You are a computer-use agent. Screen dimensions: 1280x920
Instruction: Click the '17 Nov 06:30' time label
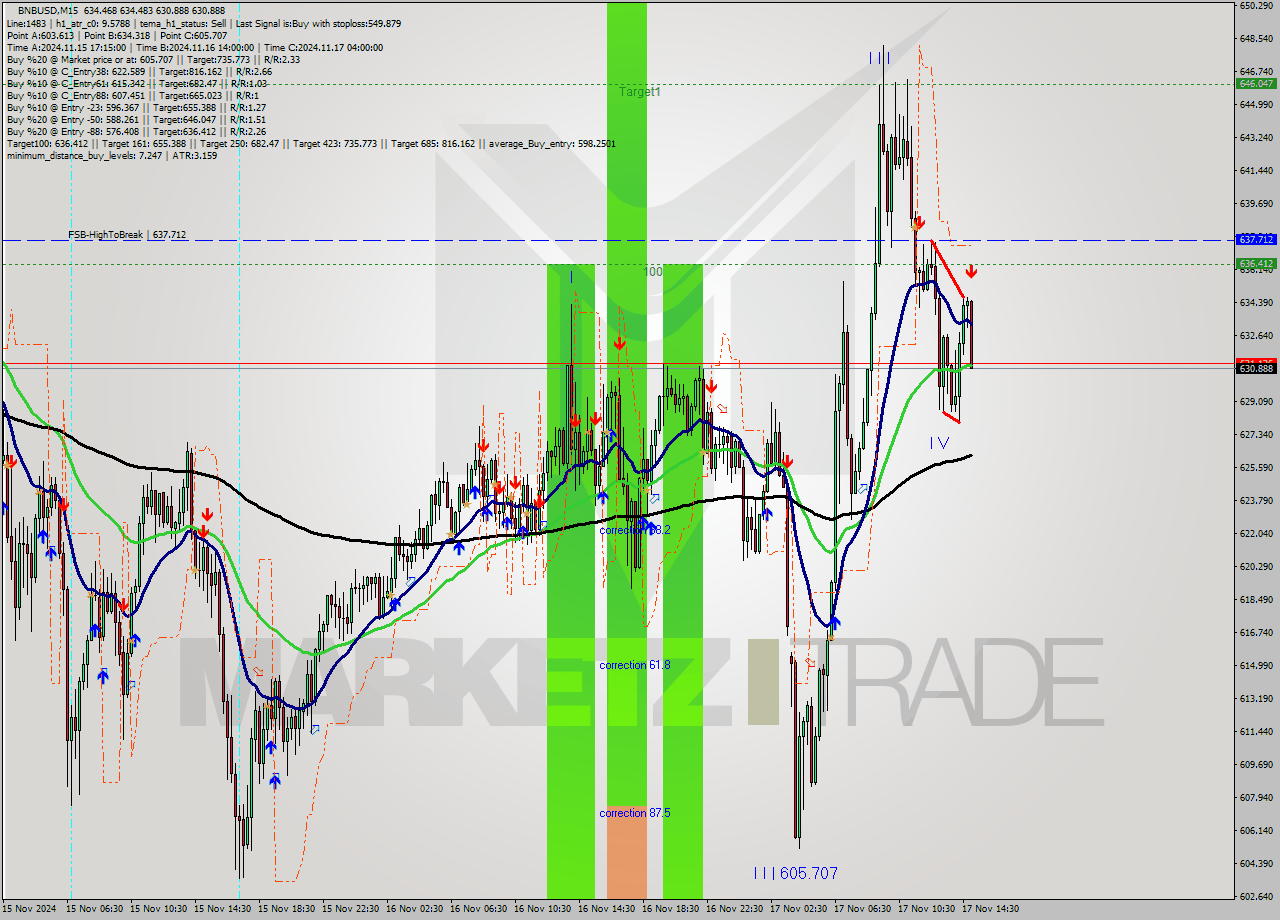tap(863, 909)
